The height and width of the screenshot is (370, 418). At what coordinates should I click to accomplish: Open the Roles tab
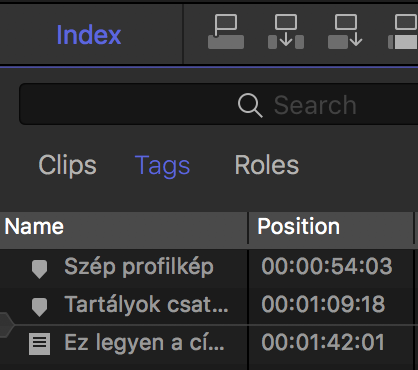(267, 165)
